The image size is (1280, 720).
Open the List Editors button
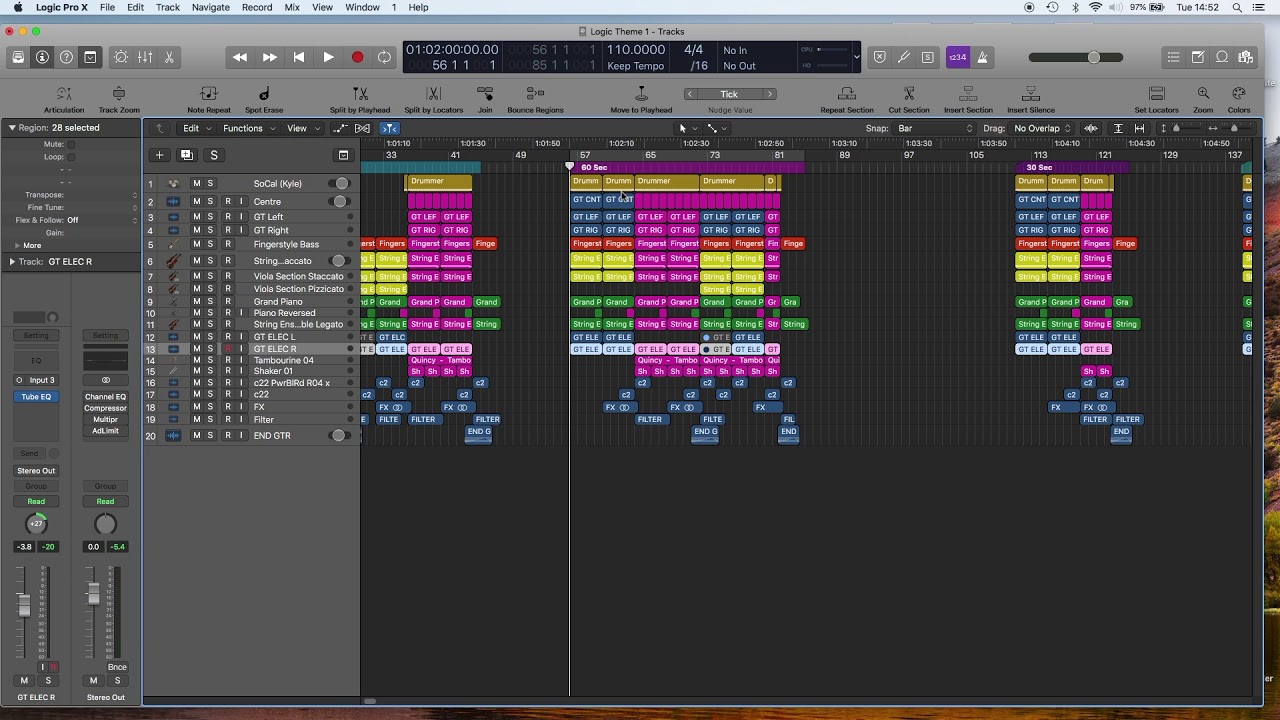point(1174,57)
